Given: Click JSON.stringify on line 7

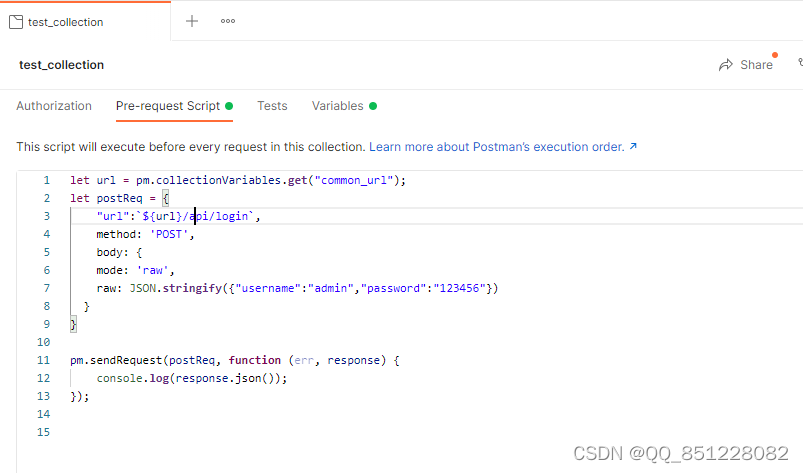Looking at the screenshot, I should [175, 288].
